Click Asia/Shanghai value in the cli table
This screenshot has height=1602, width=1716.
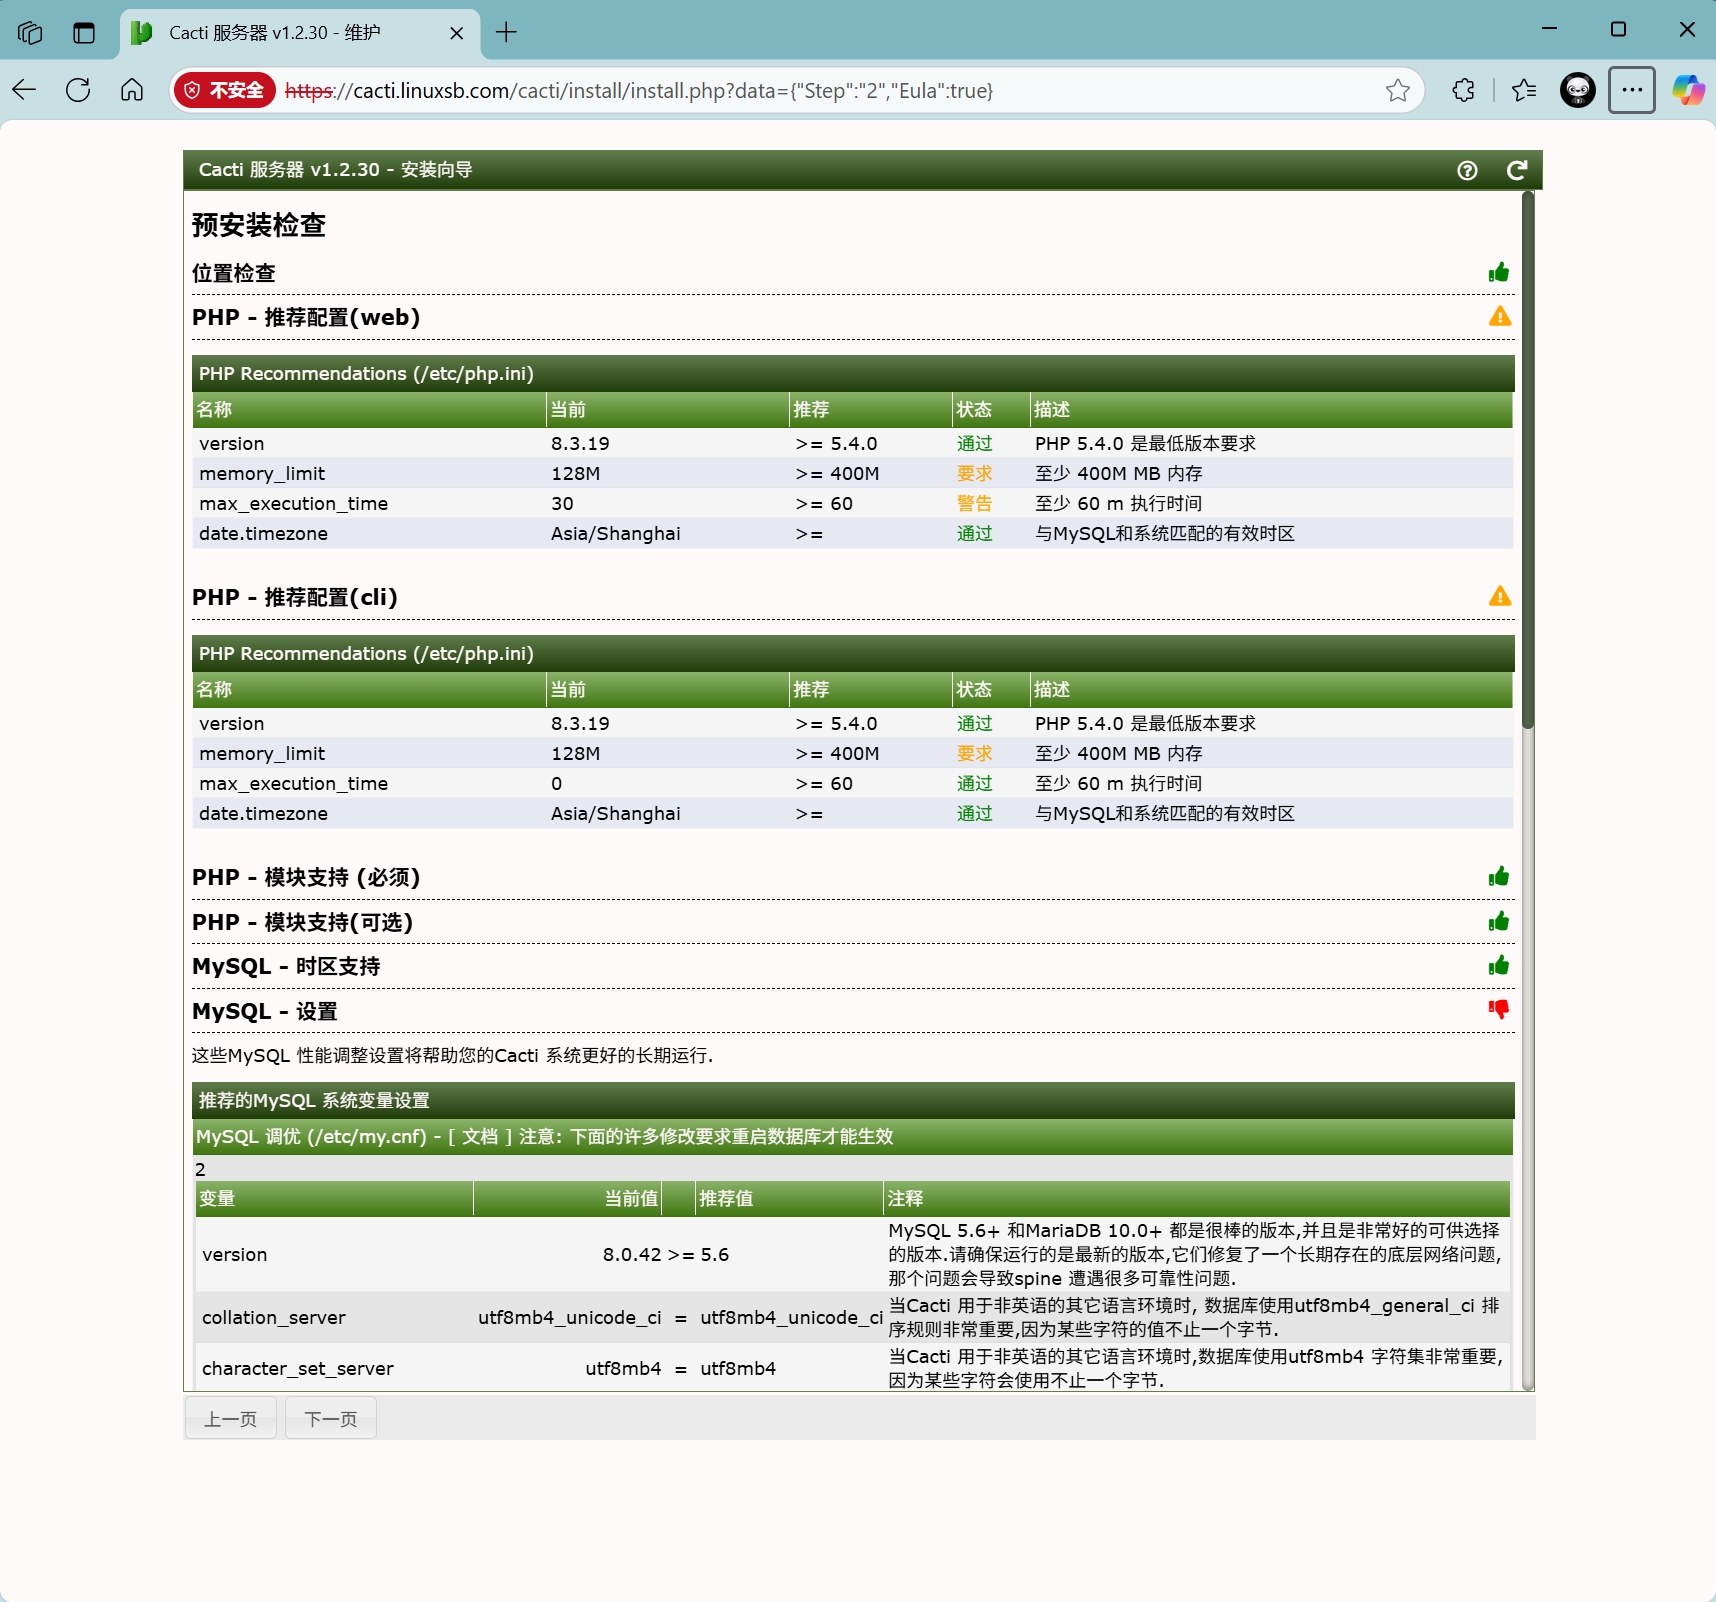pyautogui.click(x=616, y=814)
